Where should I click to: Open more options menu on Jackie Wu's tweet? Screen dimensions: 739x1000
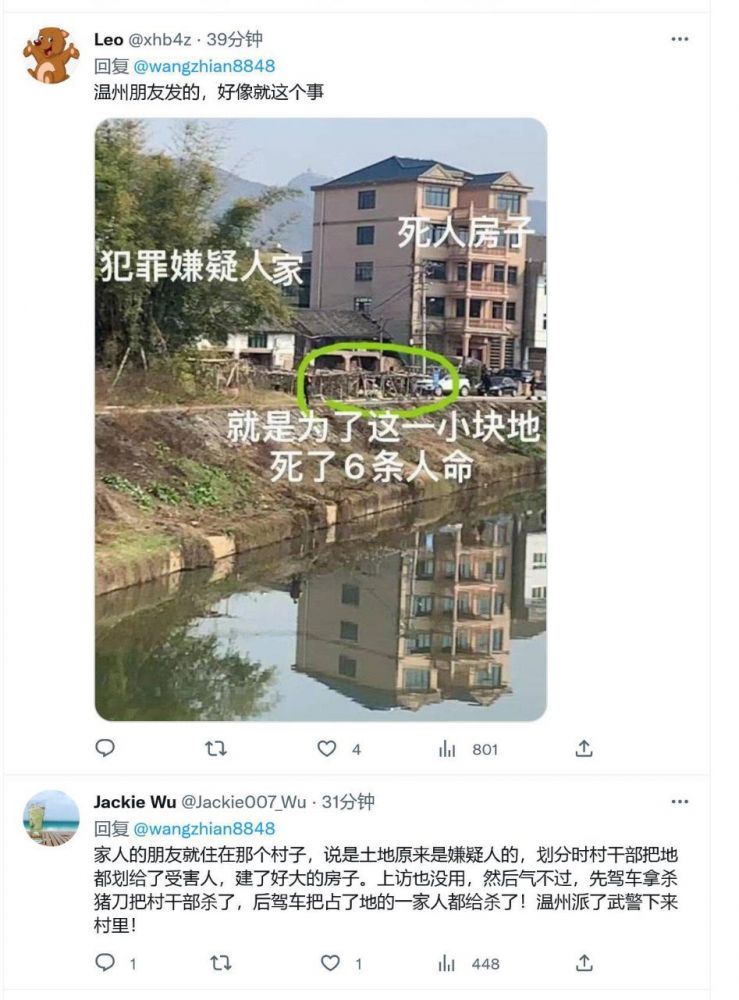(680, 801)
